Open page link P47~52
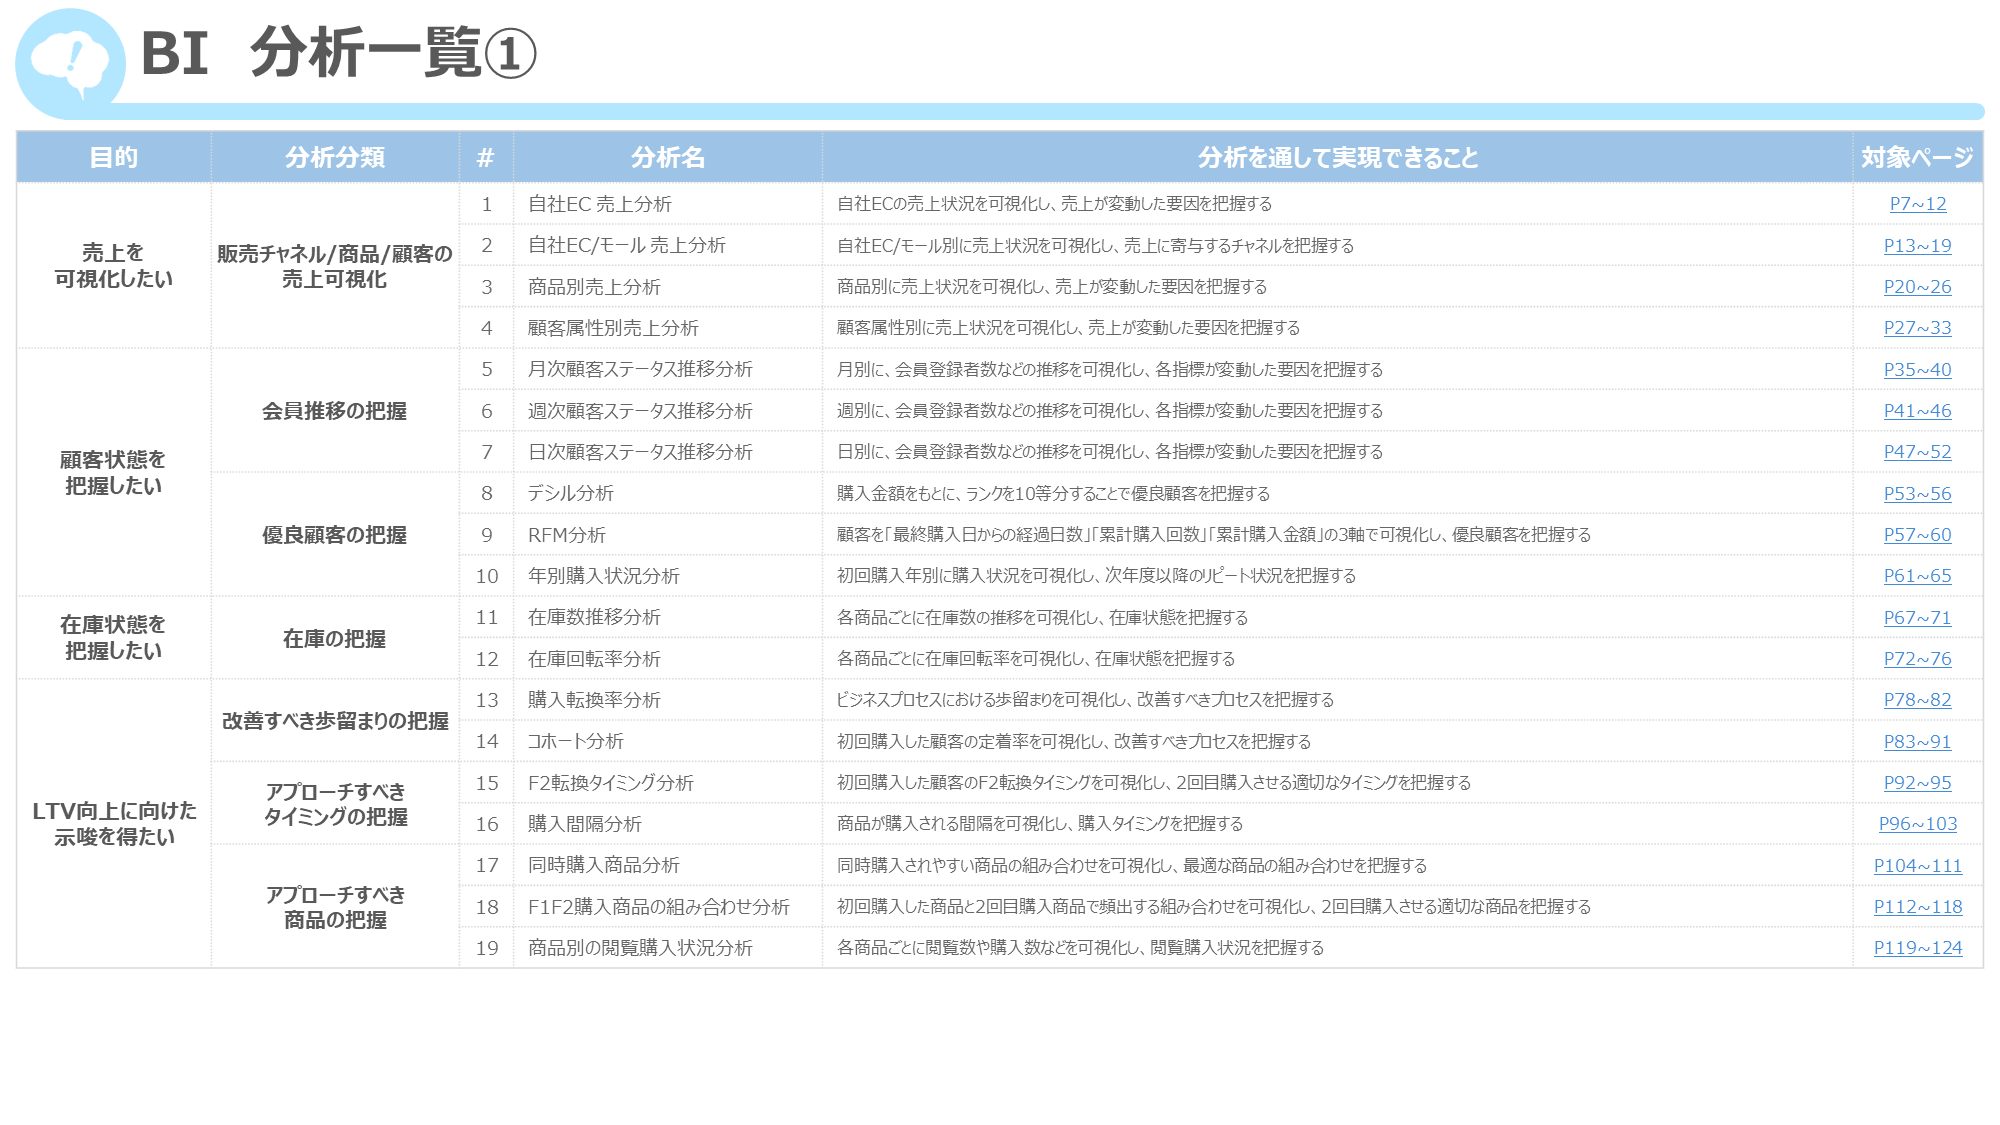 1917,452
